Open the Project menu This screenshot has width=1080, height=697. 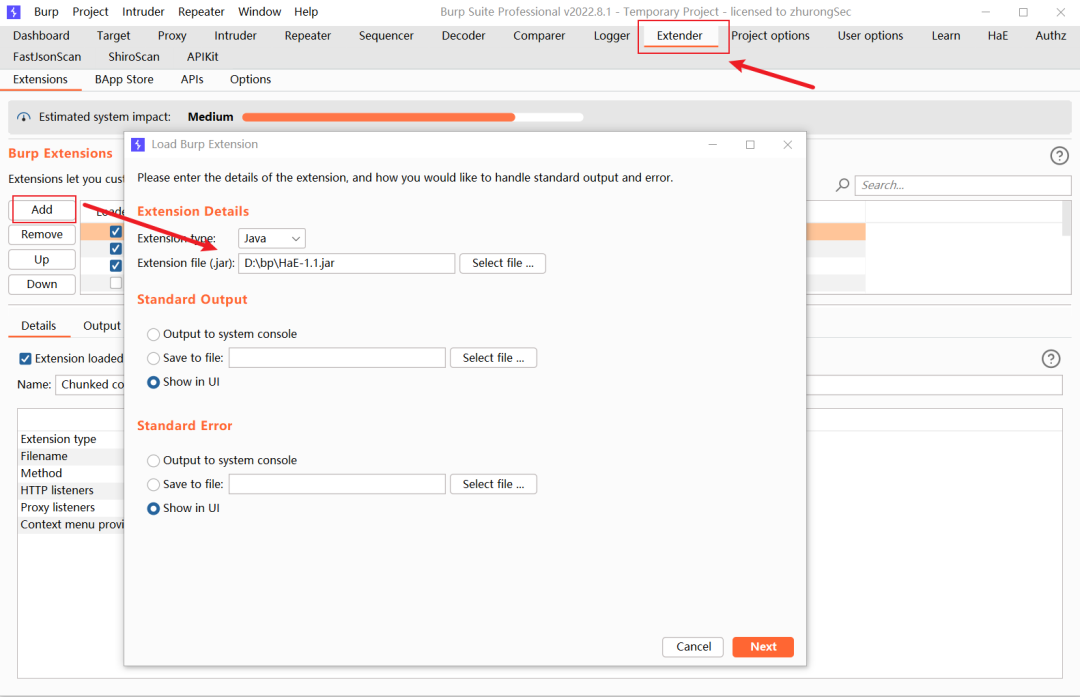(x=90, y=12)
